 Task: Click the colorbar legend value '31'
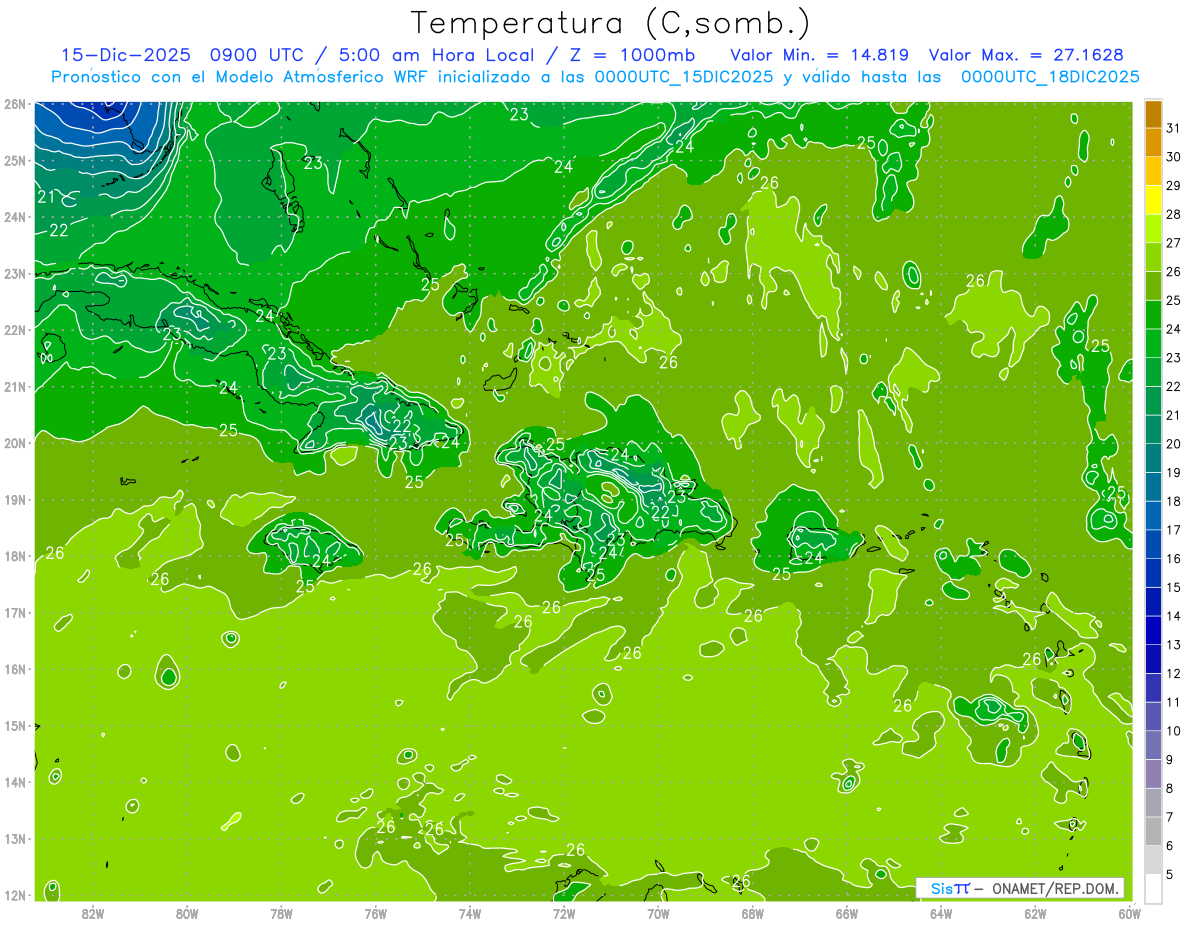tap(1173, 128)
